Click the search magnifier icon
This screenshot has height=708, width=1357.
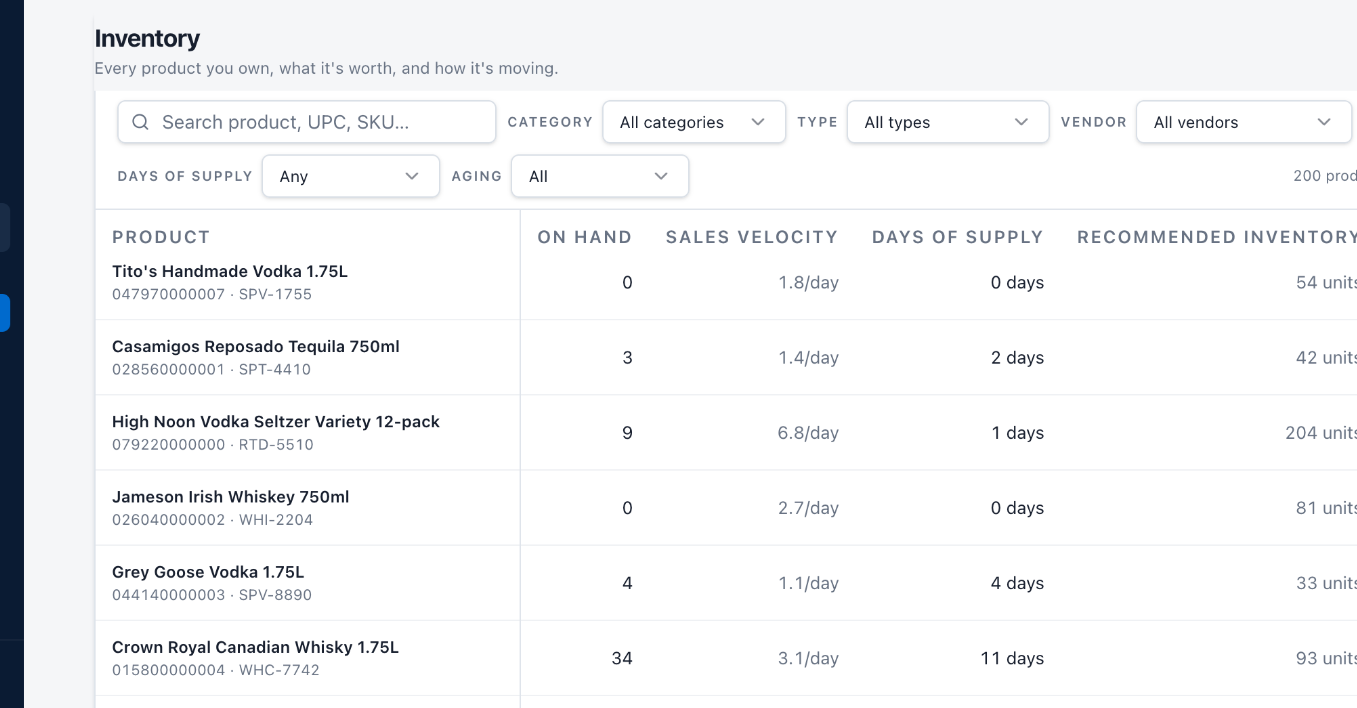(x=140, y=122)
